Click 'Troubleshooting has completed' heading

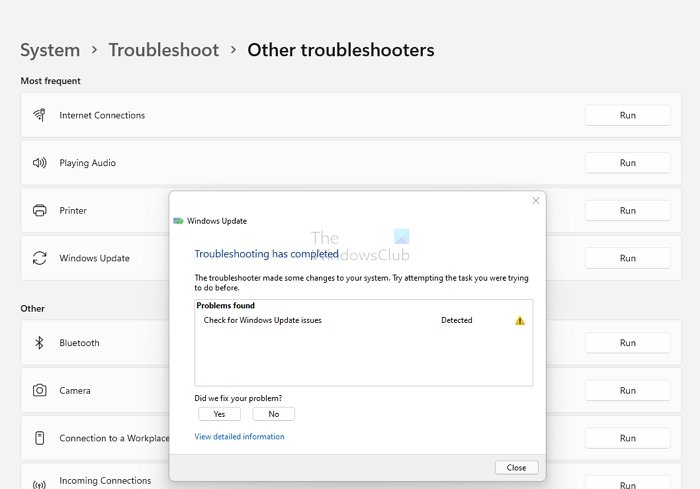click(267, 254)
